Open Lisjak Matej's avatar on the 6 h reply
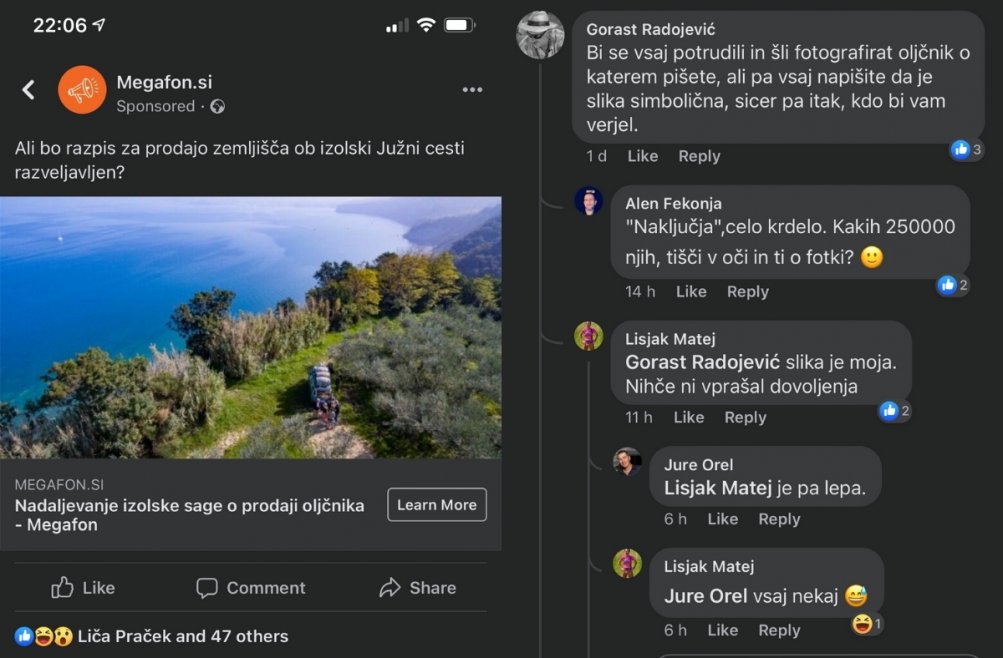This screenshot has width=1003, height=658. click(x=627, y=563)
